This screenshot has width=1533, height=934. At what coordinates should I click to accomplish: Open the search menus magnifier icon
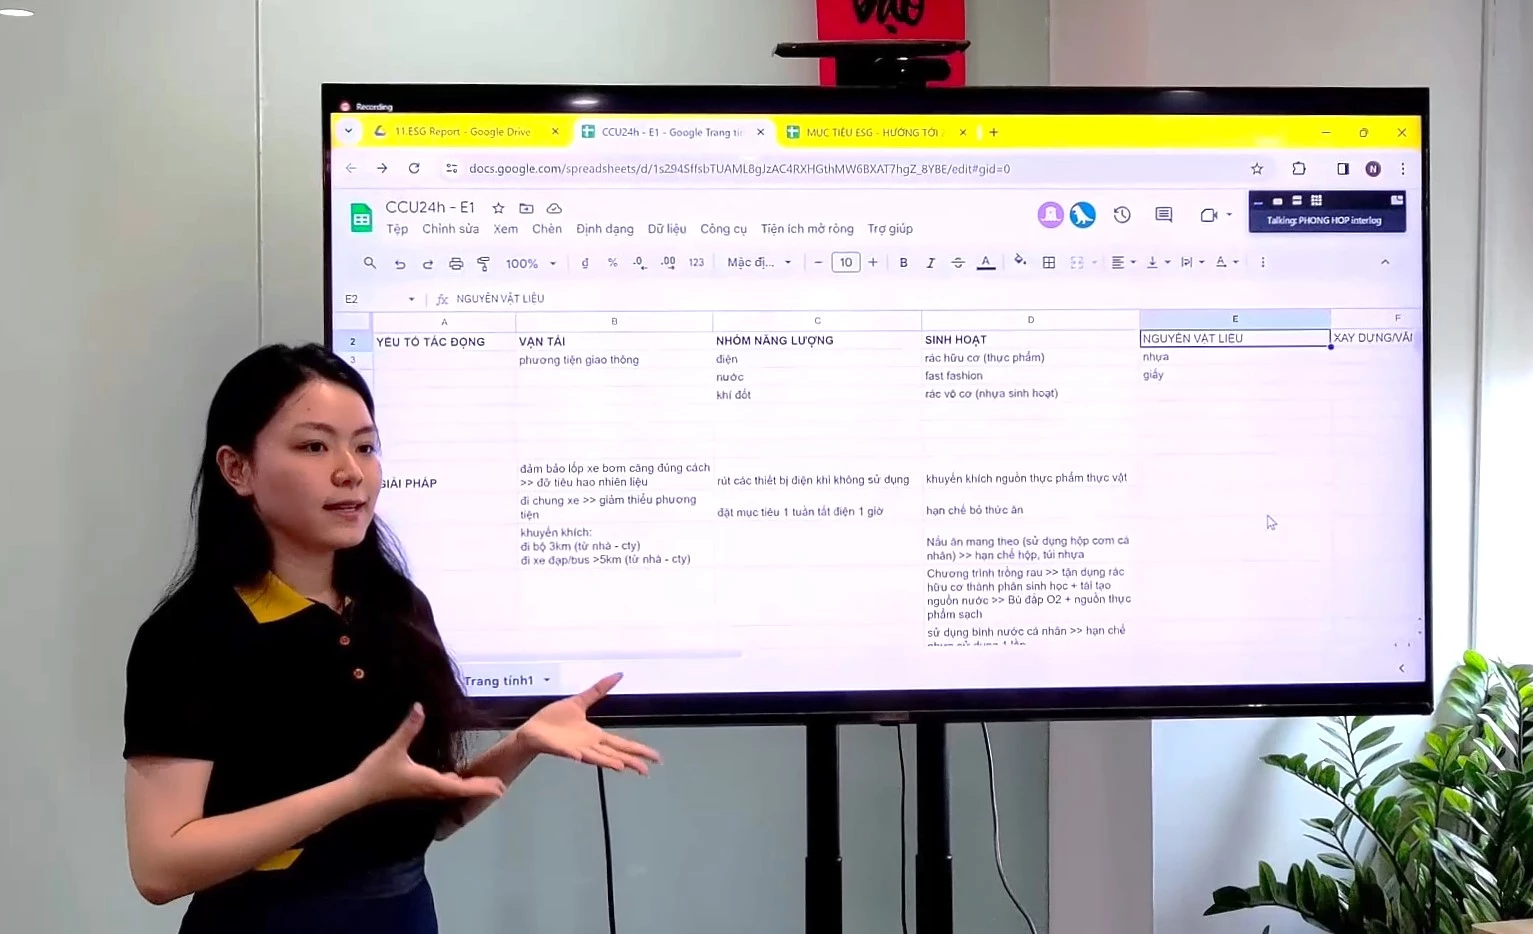tap(370, 263)
